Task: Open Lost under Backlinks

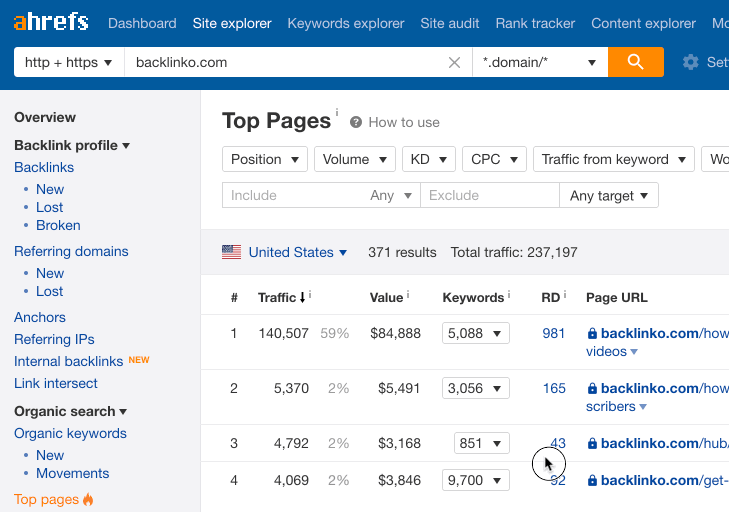Action: tap(49, 207)
